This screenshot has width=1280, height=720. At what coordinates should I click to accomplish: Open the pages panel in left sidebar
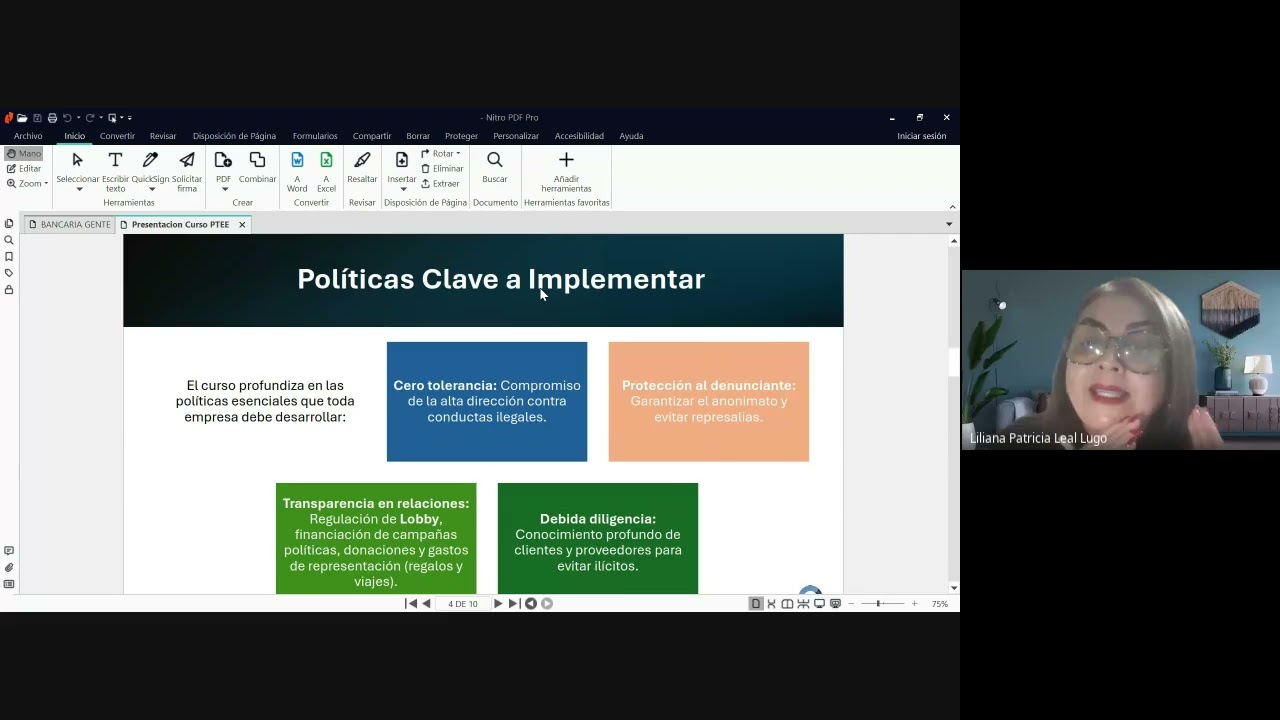tap(9, 224)
